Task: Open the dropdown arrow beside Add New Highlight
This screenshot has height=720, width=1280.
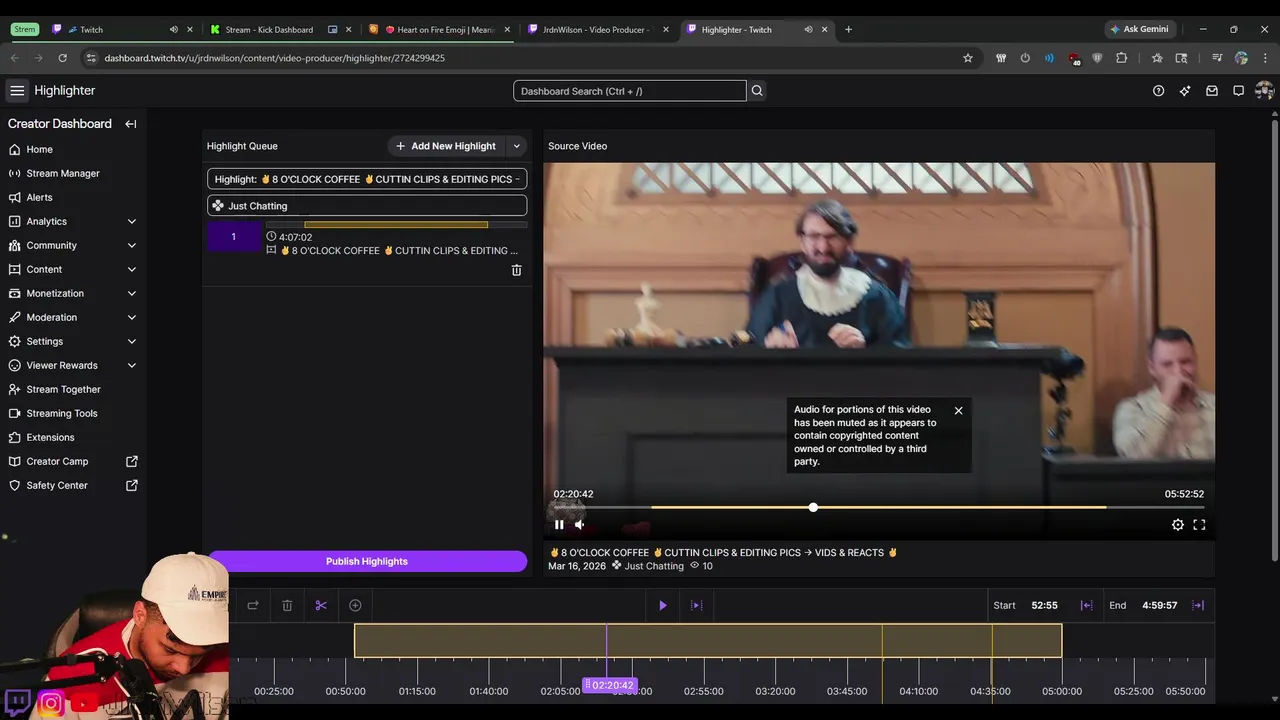Action: click(516, 146)
